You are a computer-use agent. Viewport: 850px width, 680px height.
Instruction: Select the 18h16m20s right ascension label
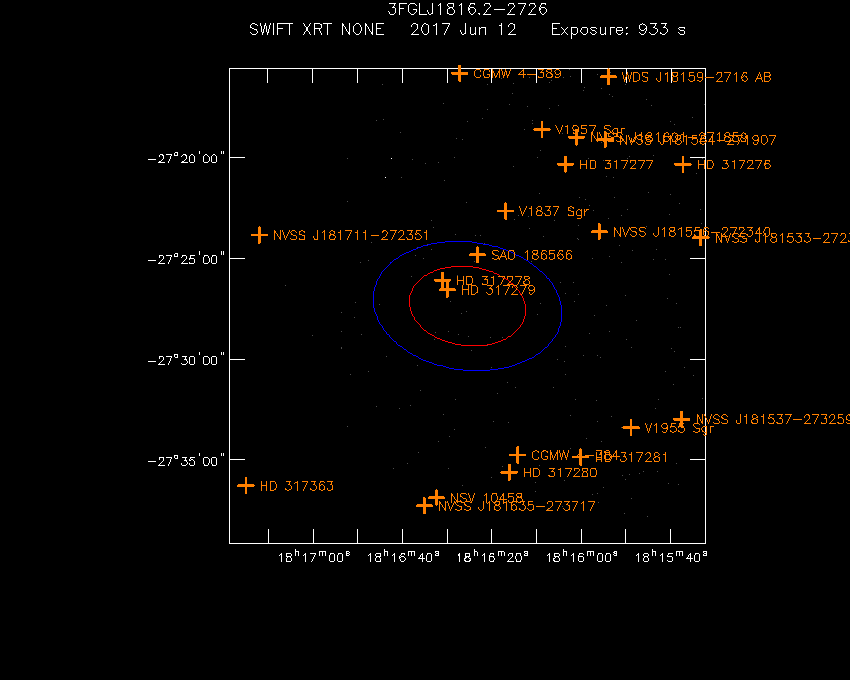coord(492,557)
